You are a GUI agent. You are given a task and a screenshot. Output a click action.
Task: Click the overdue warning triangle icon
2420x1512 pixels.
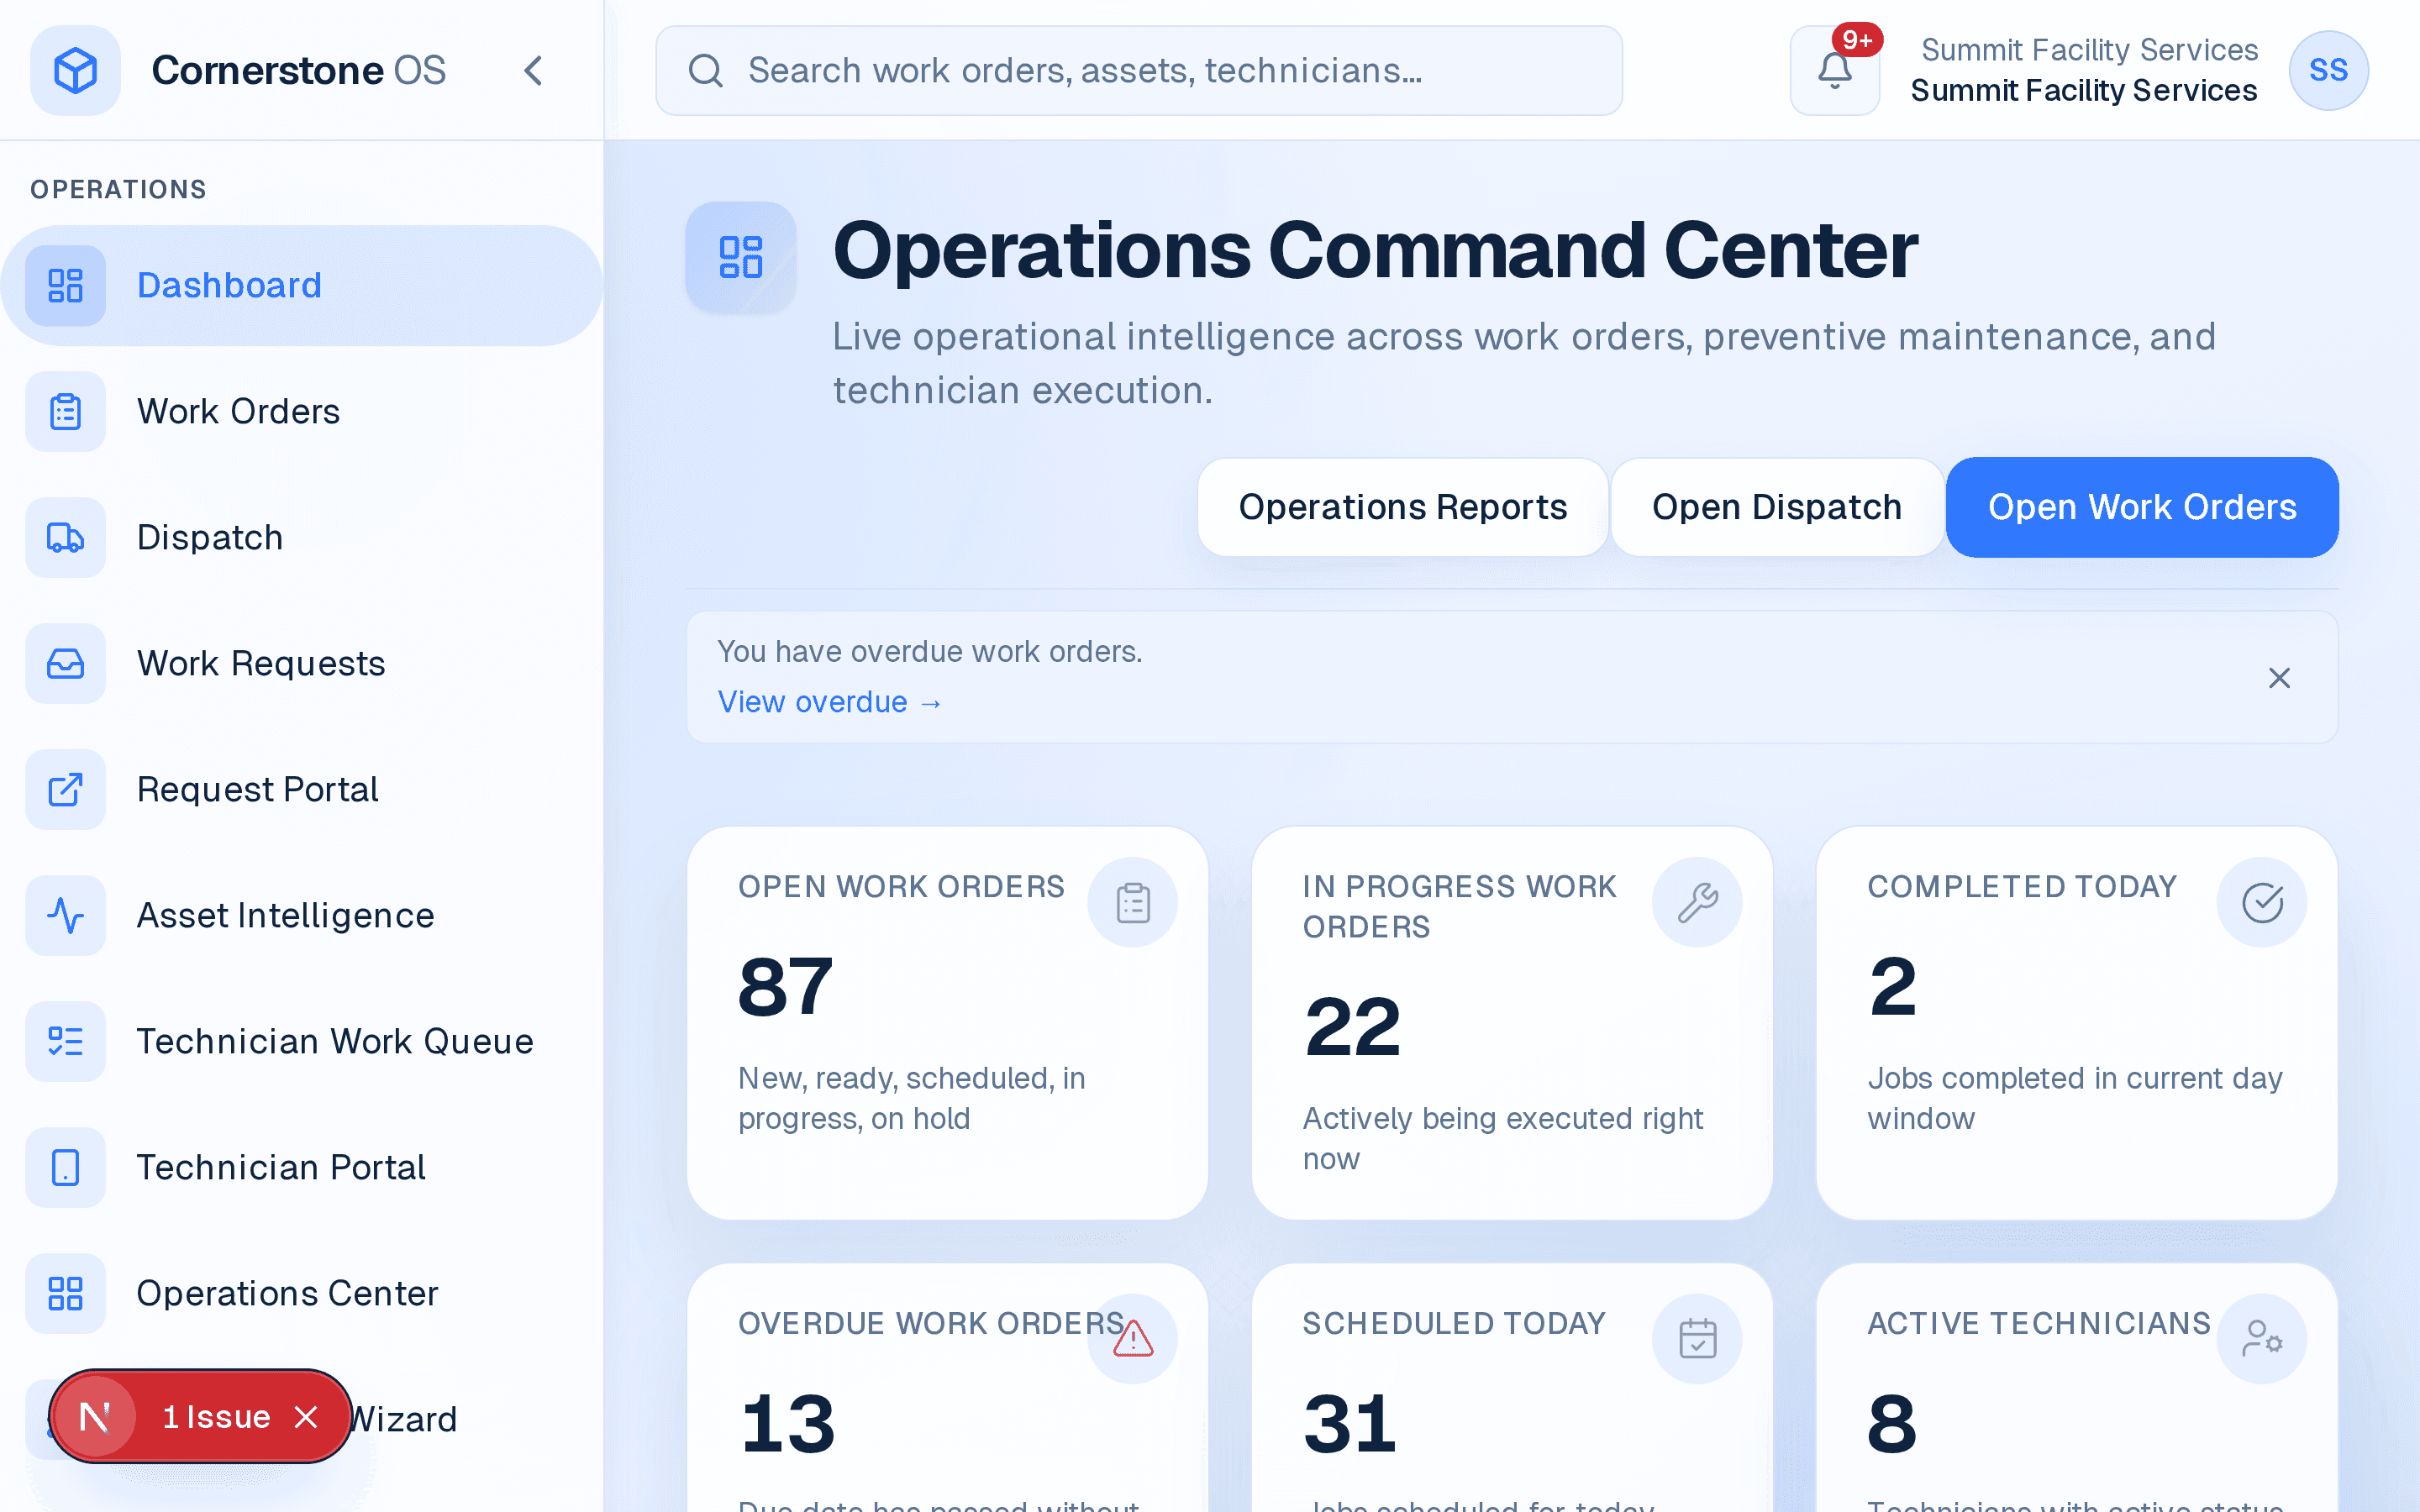point(1132,1338)
